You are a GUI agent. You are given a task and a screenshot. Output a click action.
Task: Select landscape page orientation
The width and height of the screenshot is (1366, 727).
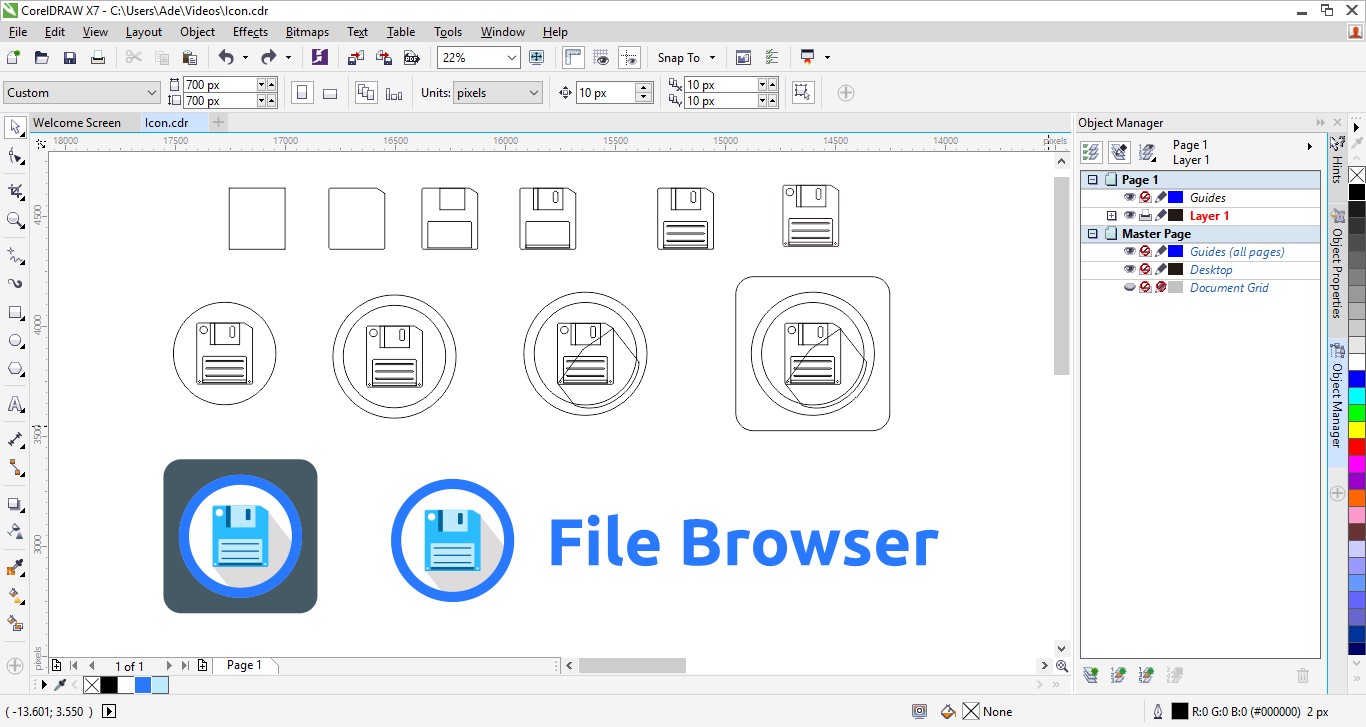pos(330,93)
